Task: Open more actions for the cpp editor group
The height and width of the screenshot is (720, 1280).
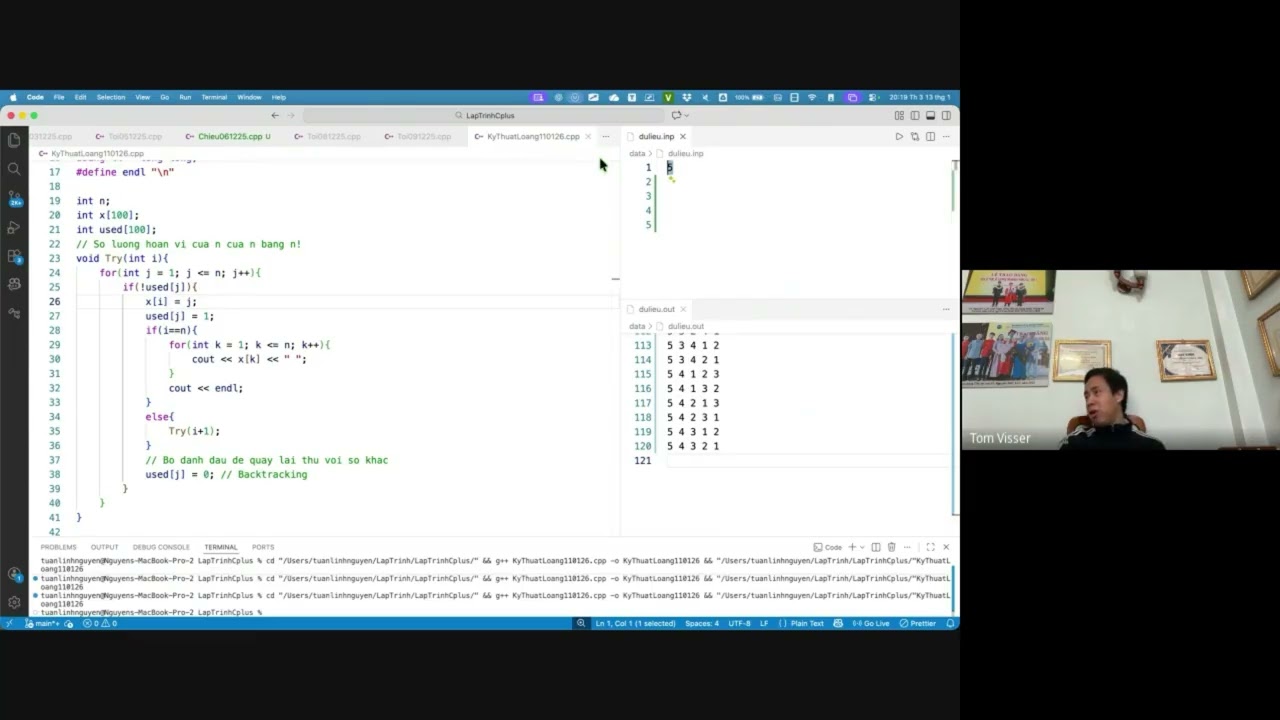Action: [605, 136]
